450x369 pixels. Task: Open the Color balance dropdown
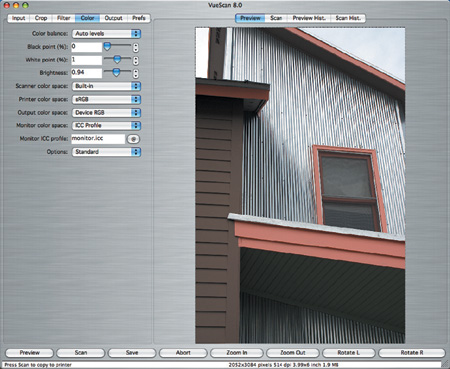point(106,34)
